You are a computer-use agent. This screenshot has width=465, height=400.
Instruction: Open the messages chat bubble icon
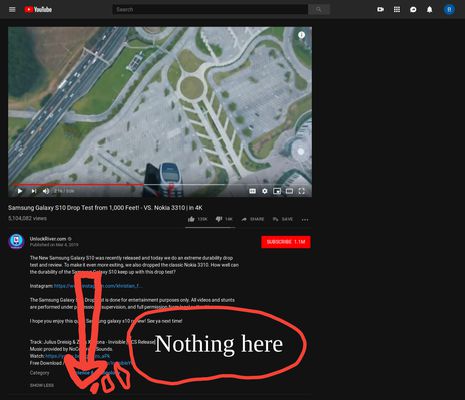[x=413, y=9]
